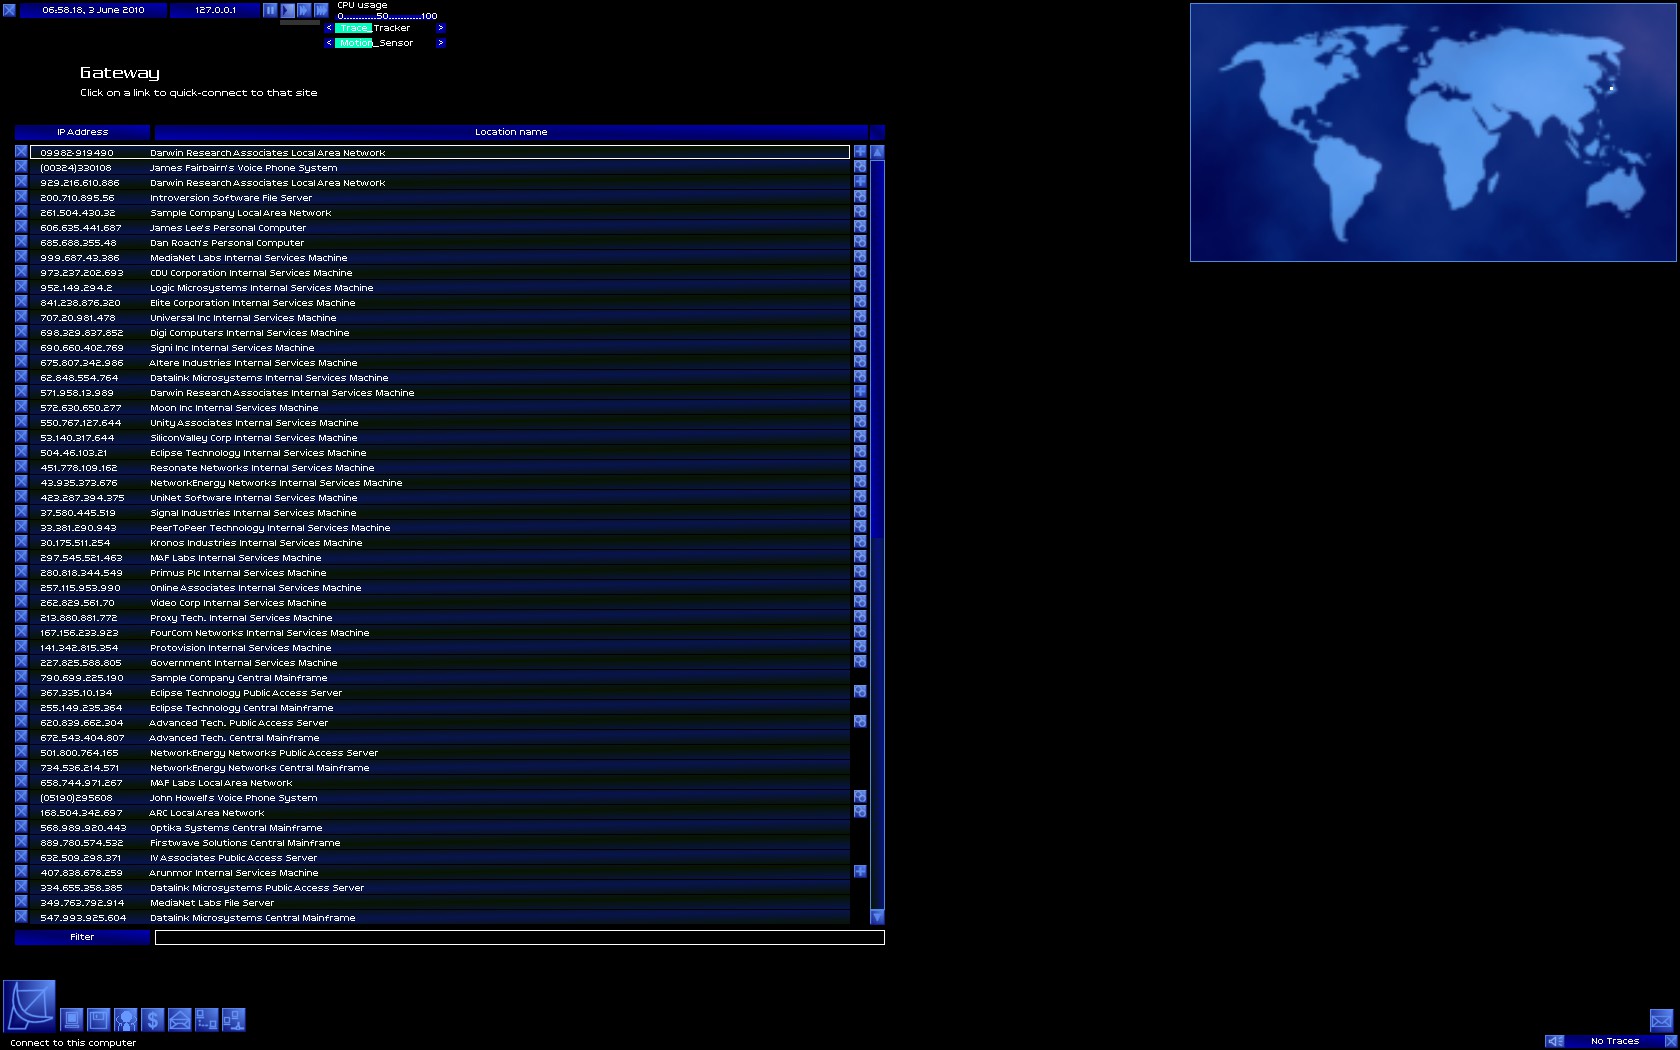
Task: Toggle map marker for Arunmor Internal Services Machine
Action: (860, 872)
